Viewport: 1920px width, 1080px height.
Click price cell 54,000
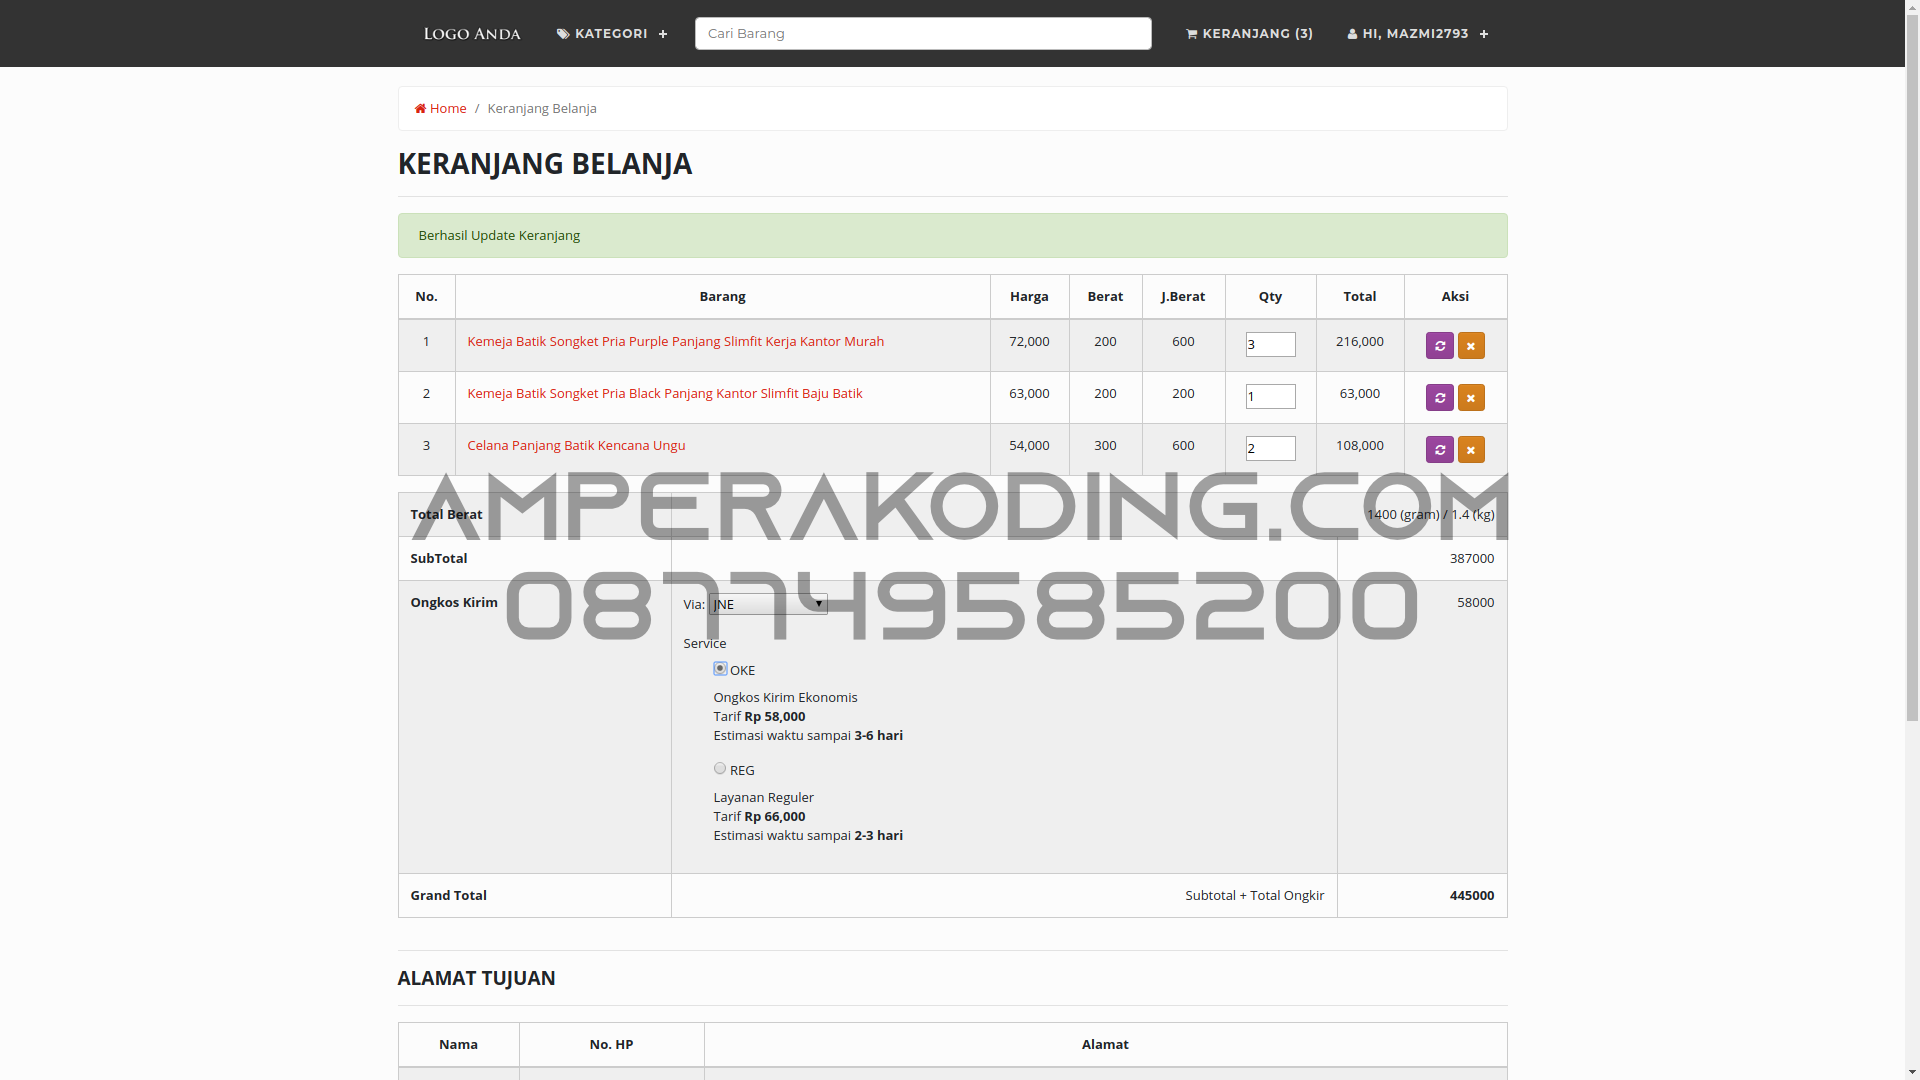point(1029,445)
